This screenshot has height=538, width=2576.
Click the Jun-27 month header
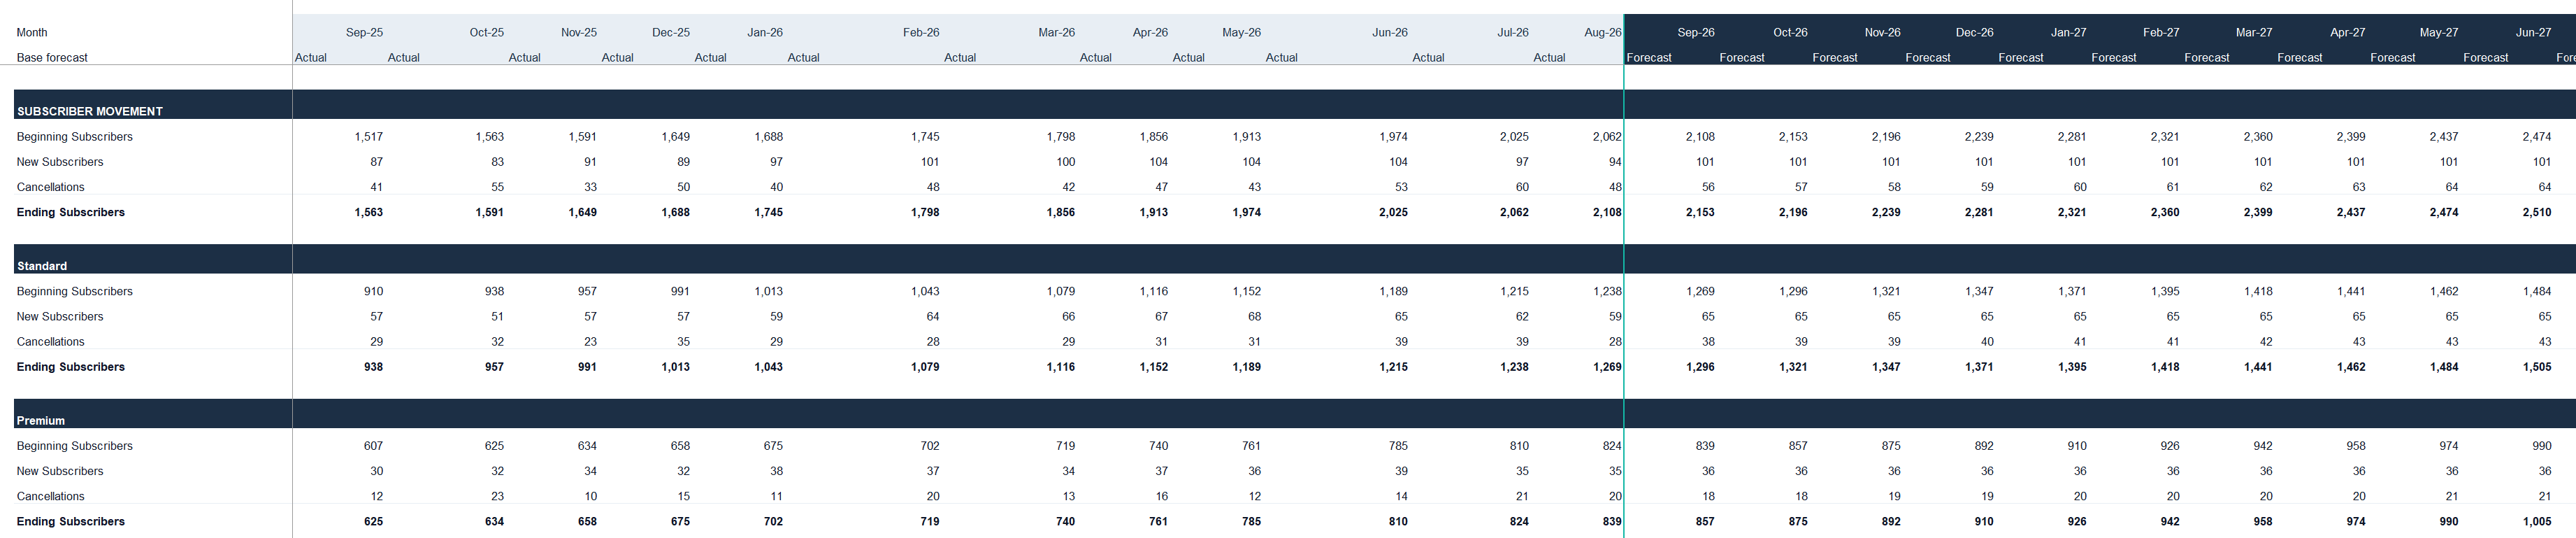(2533, 33)
